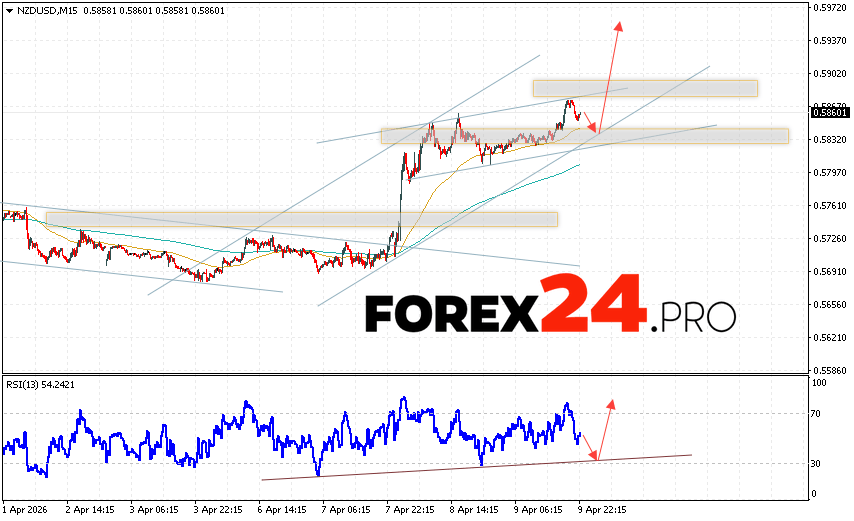
Task: Click the red upward forecast arrow head on price chart
Action: (619, 25)
